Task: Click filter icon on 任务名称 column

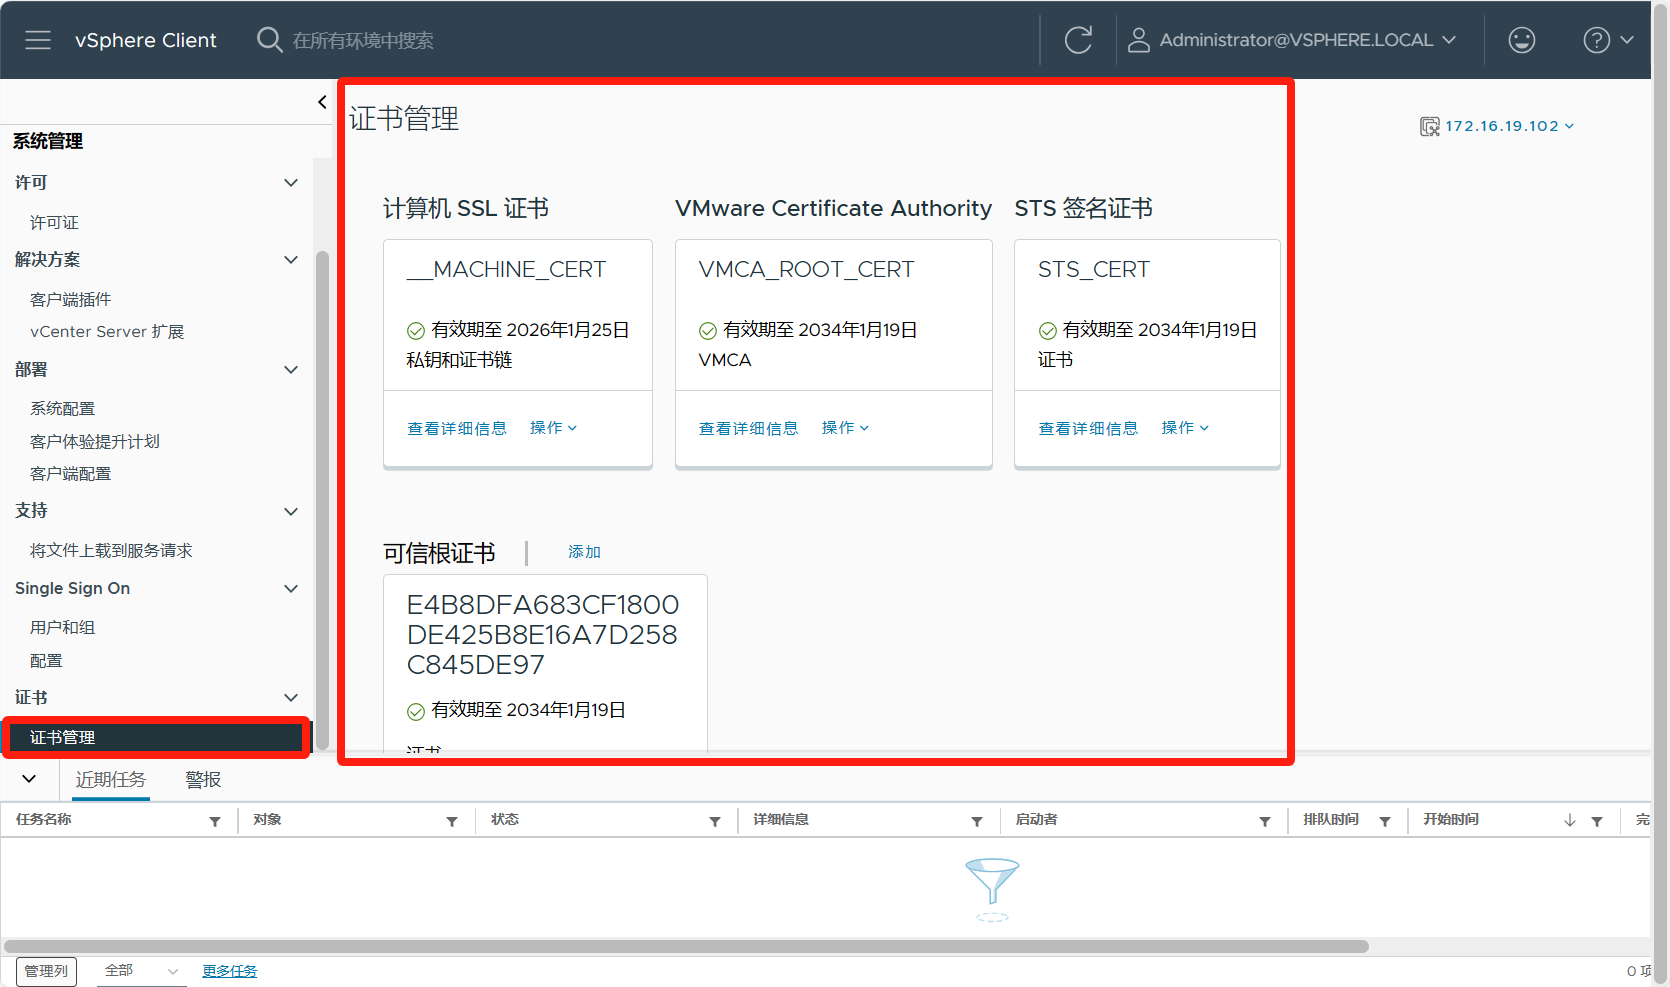Action: point(215,821)
